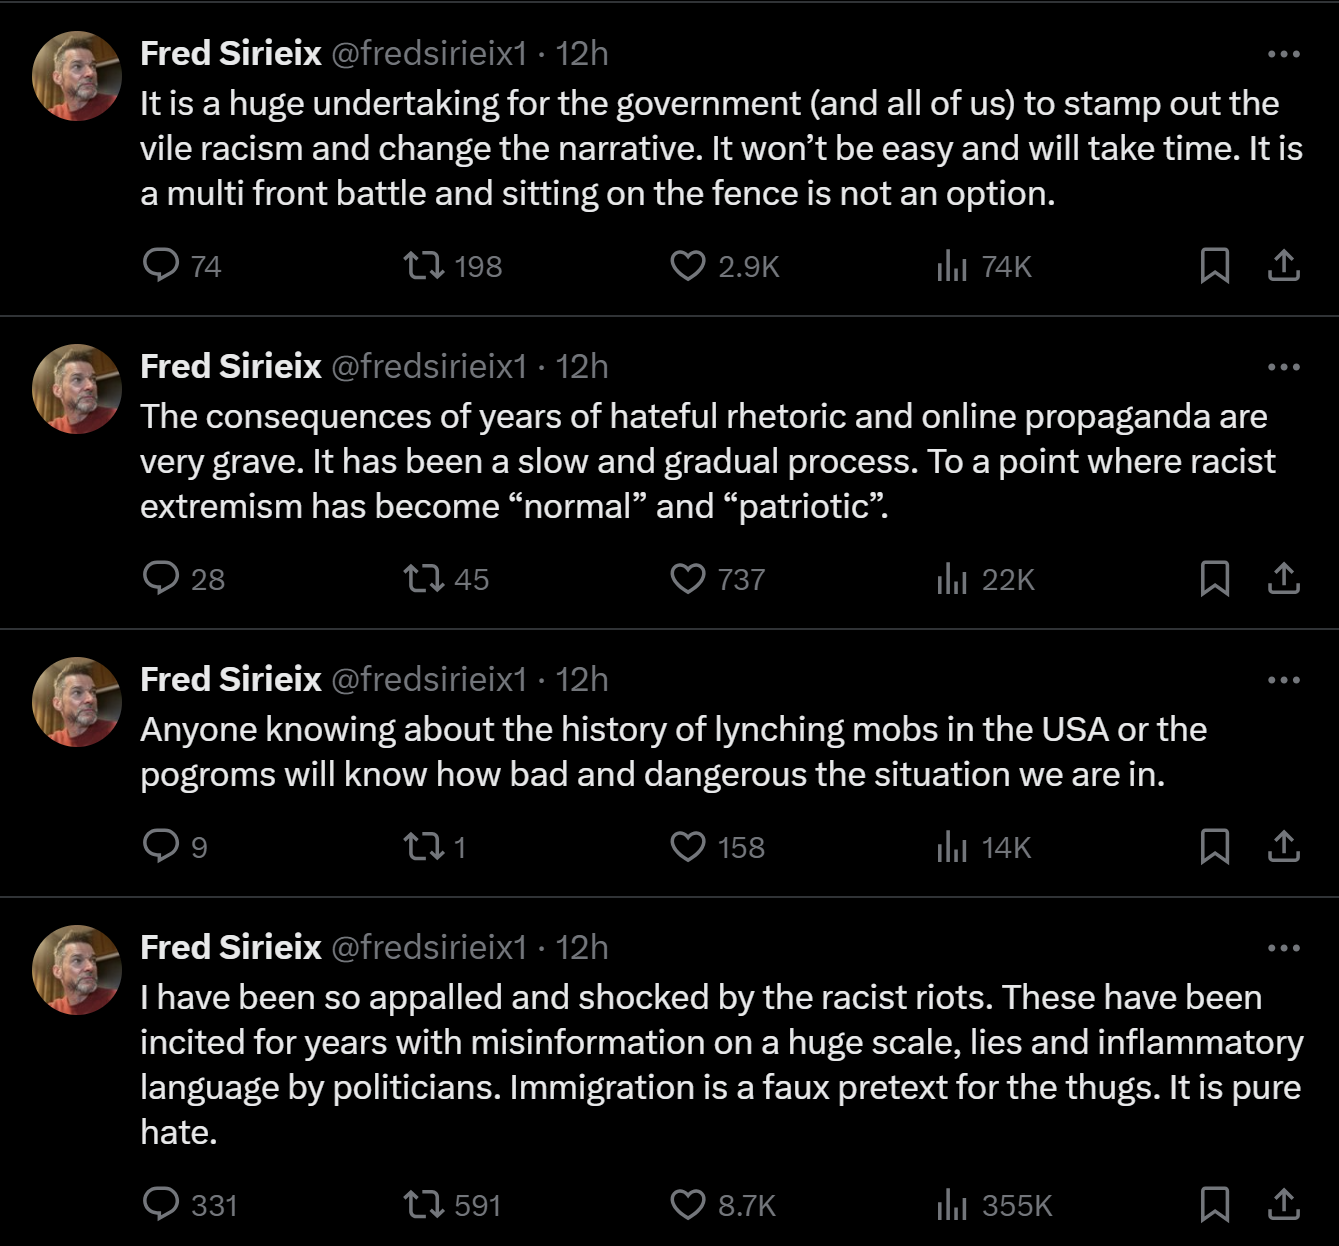Reply to the 'hateful rhetoric' tweet
1339x1246 pixels.
pyautogui.click(x=161, y=578)
